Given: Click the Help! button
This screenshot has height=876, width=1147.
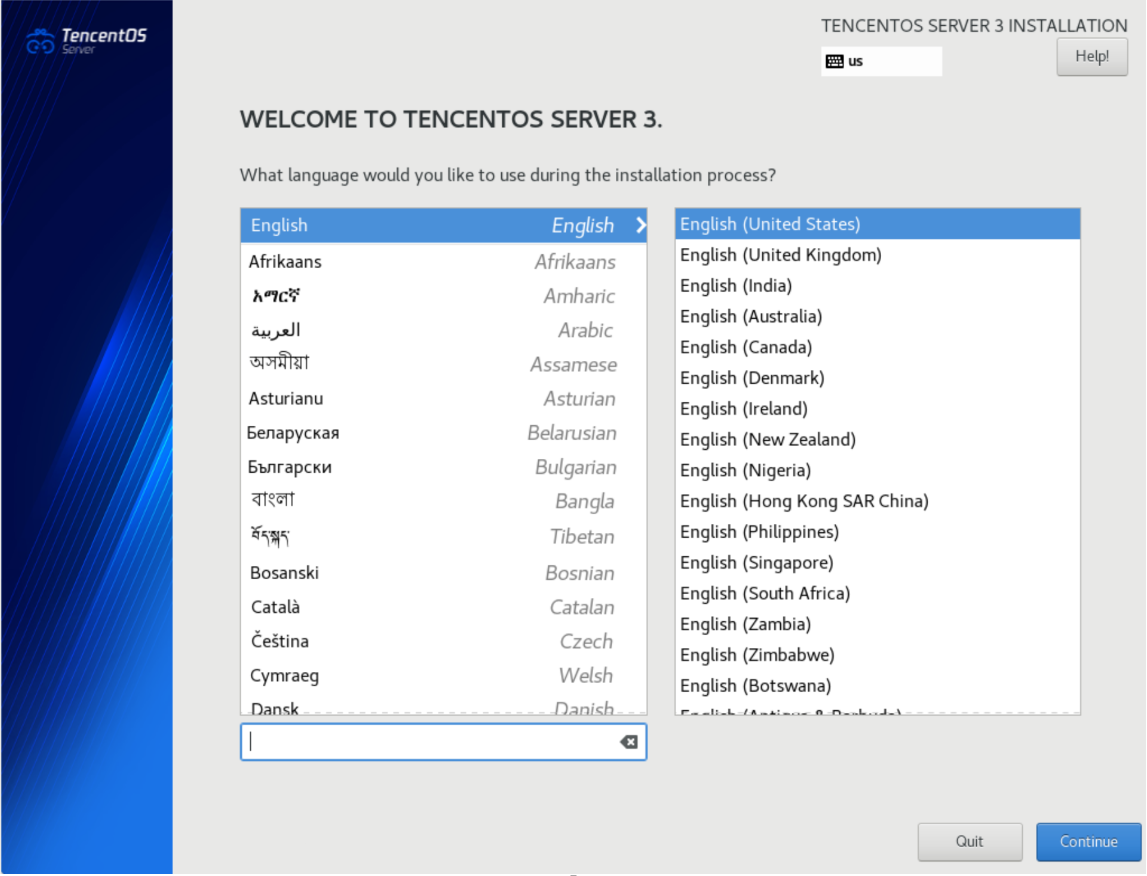Looking at the screenshot, I should [1091, 56].
